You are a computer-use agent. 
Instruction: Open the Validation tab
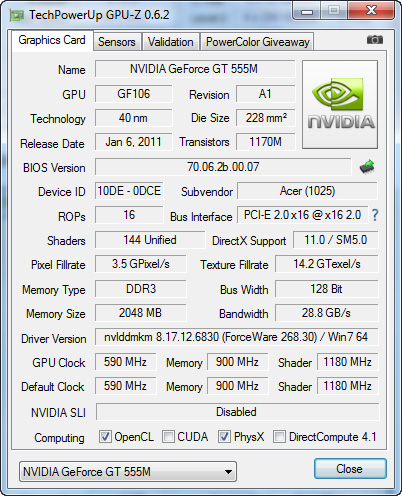pos(171,42)
